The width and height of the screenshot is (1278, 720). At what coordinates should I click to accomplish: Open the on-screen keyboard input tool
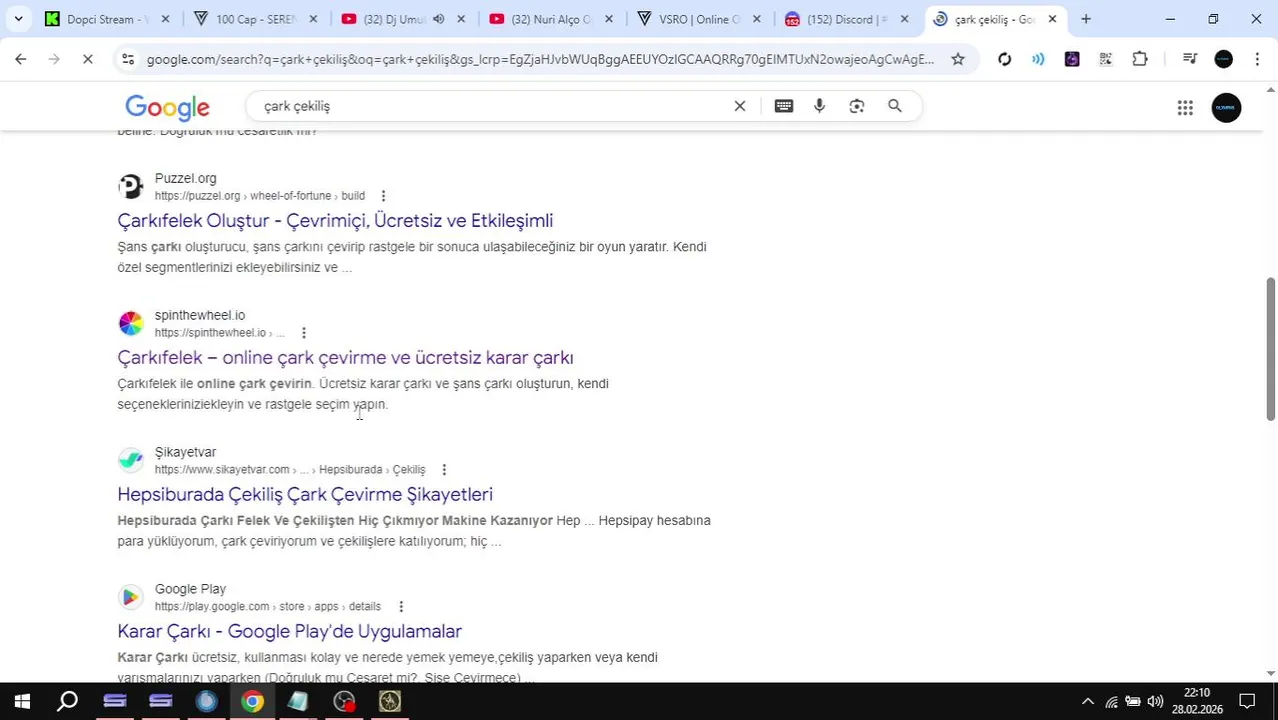(x=784, y=106)
